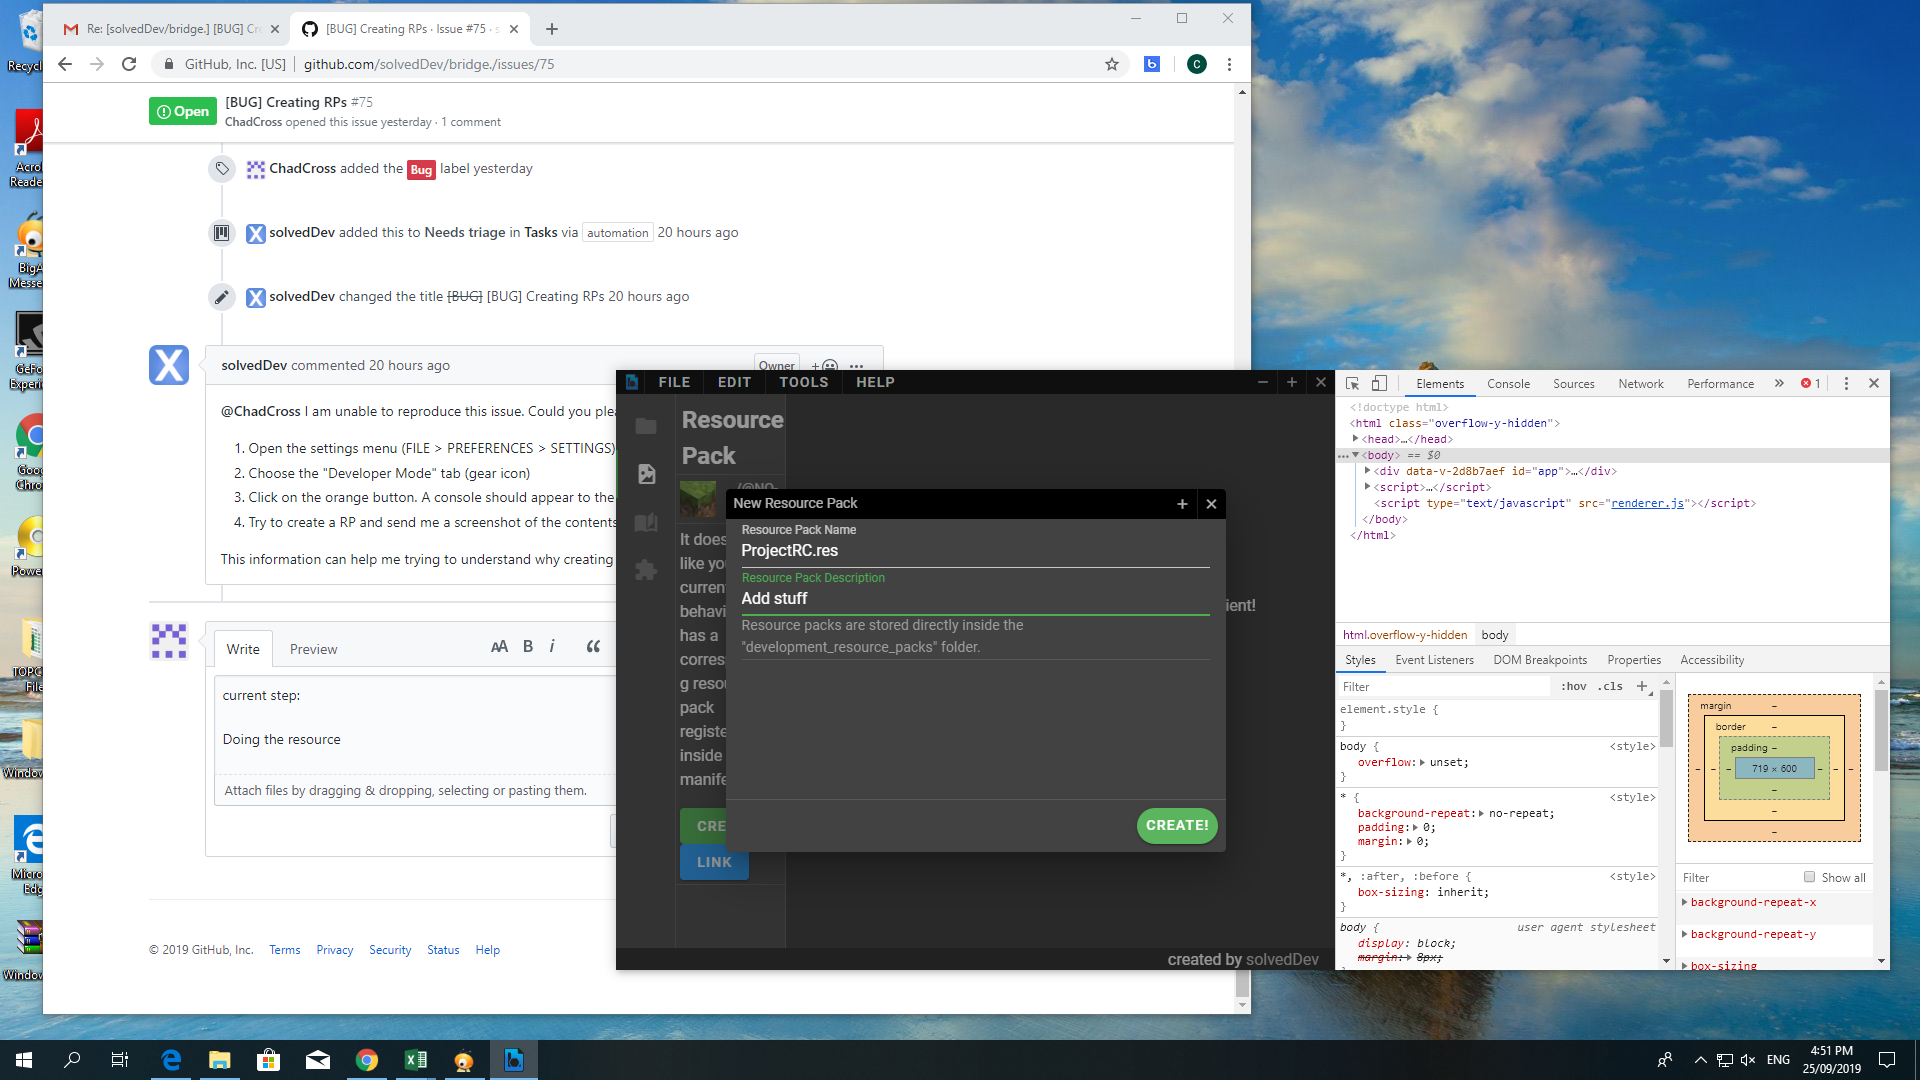
Task: Apply bold formatting in the comment editor
Action: 527,647
